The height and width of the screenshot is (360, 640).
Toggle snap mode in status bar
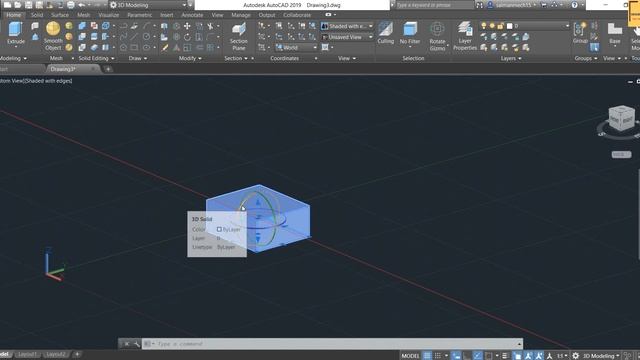pyautogui.click(x=438, y=356)
